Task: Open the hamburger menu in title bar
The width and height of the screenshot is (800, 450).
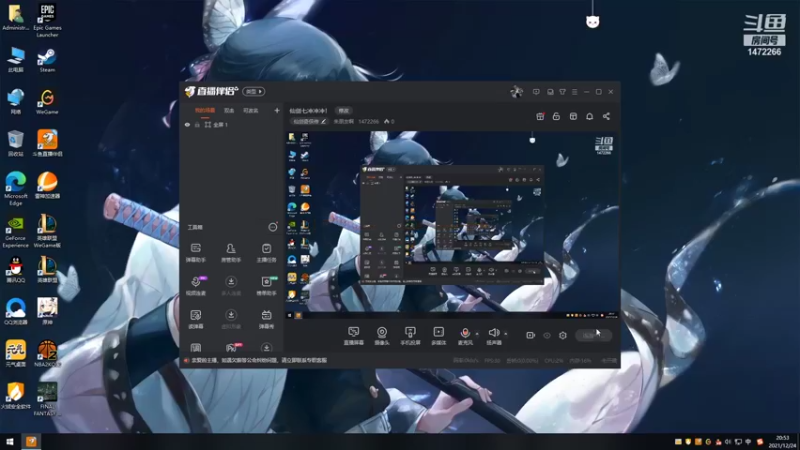Action: coord(574,92)
